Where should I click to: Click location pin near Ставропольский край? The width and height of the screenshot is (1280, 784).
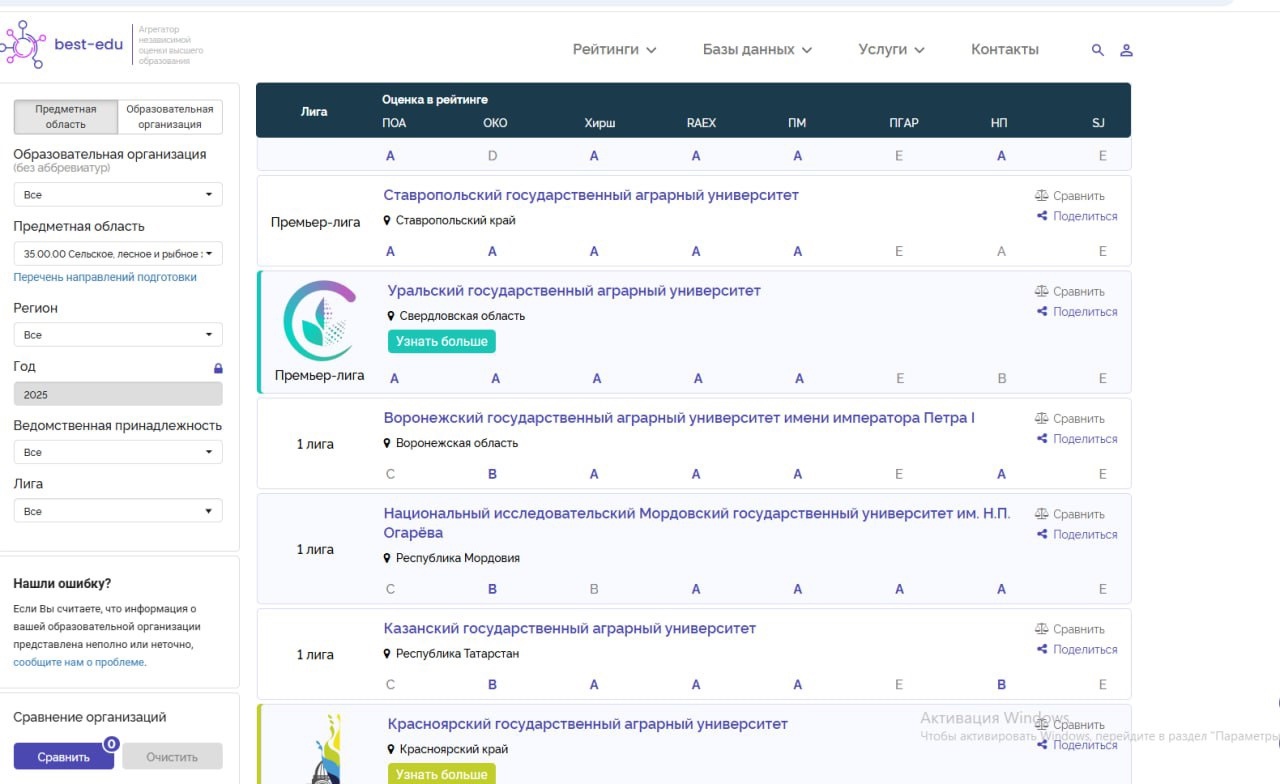click(387, 220)
